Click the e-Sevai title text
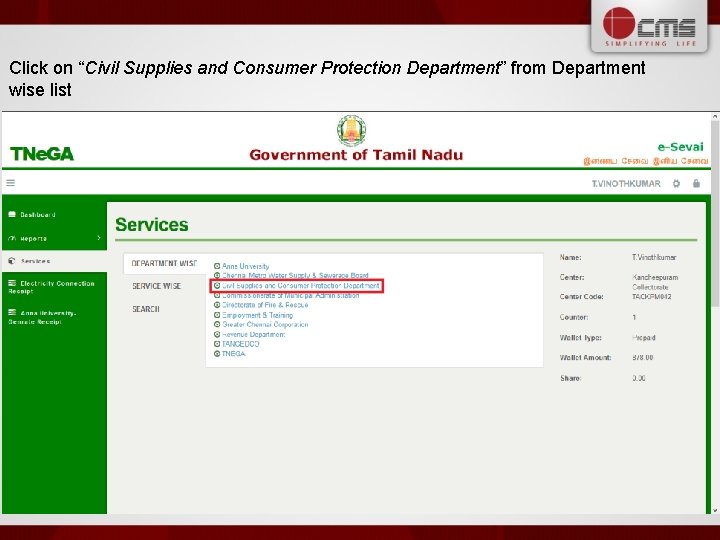 [680, 147]
